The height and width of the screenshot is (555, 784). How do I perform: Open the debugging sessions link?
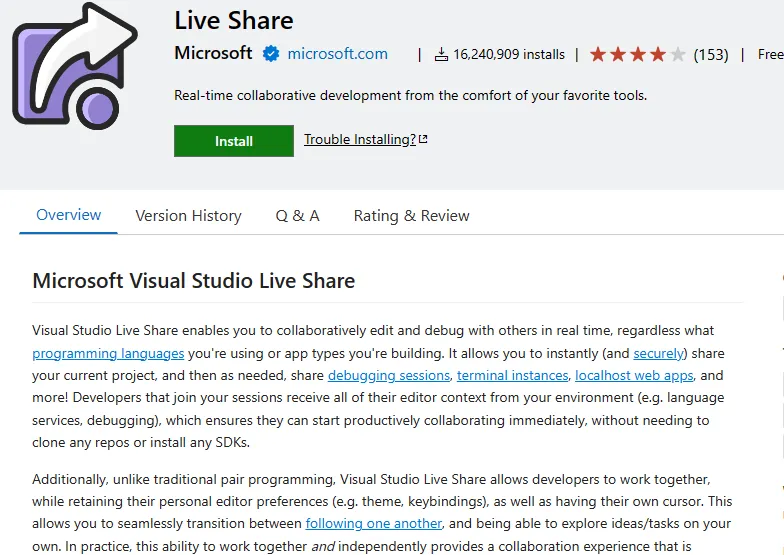point(388,376)
